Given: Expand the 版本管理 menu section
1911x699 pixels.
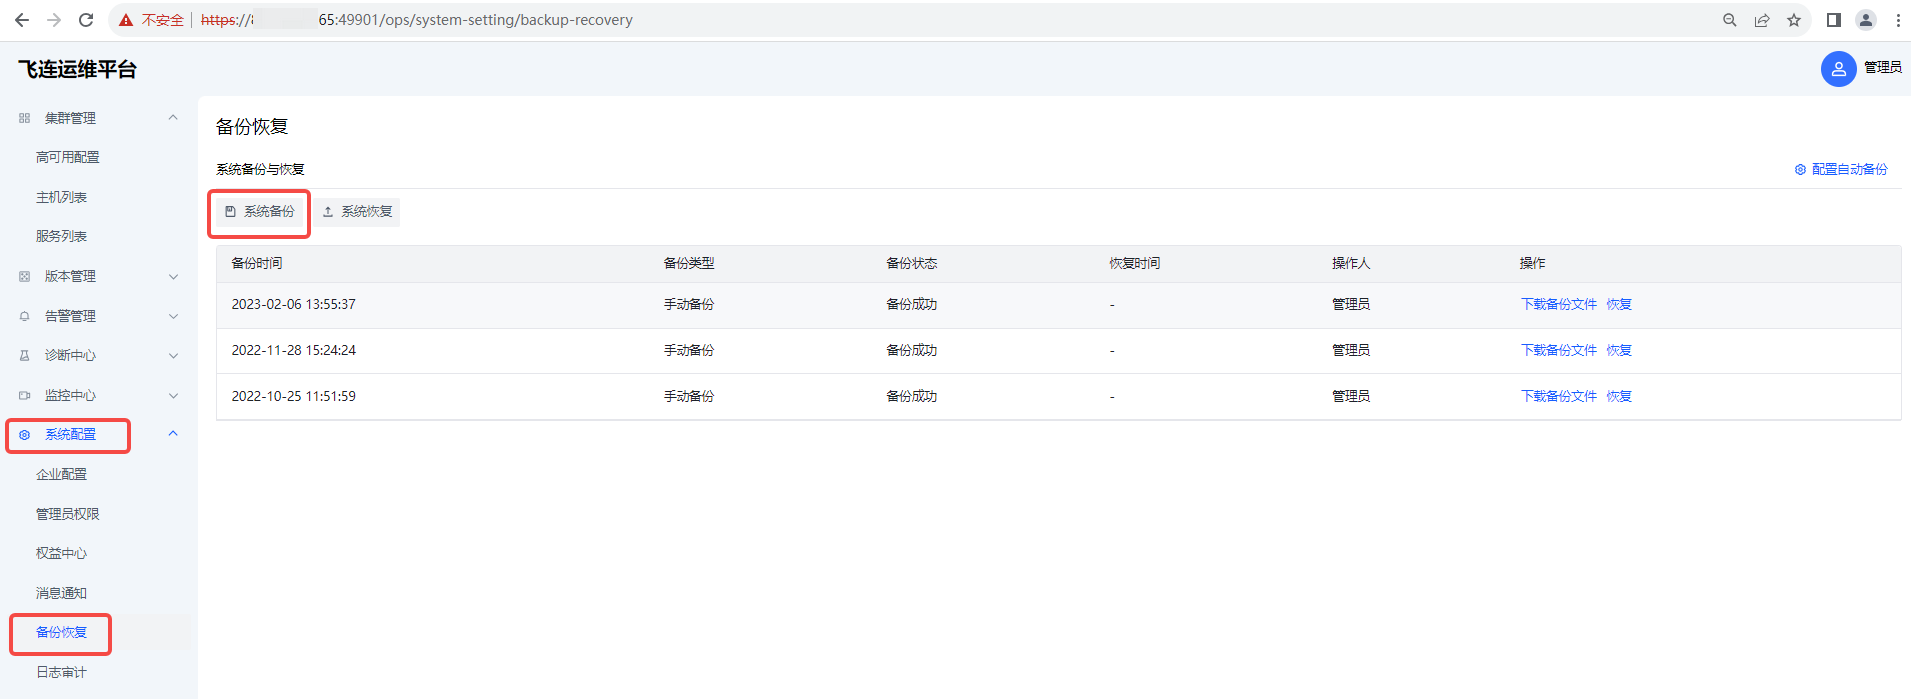Looking at the screenshot, I should pos(173,277).
